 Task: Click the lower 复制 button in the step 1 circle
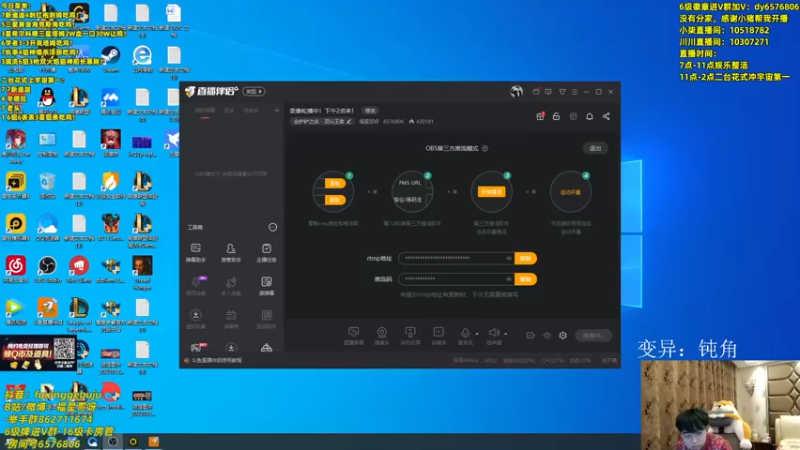pyautogui.click(x=335, y=200)
